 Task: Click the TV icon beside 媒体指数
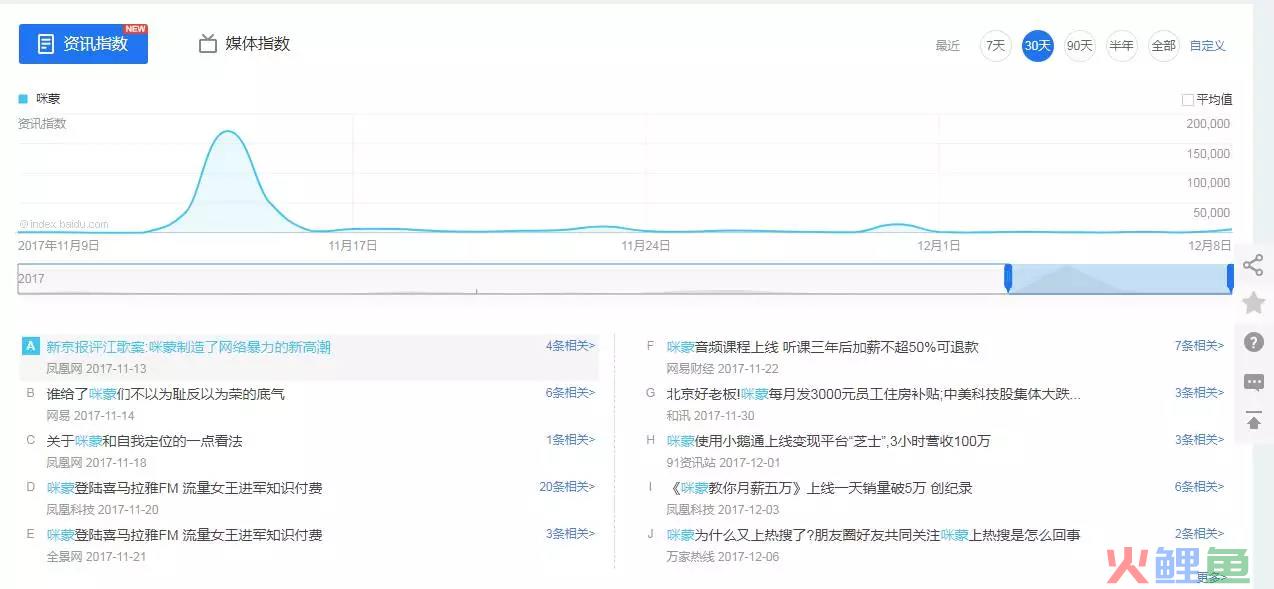click(207, 44)
